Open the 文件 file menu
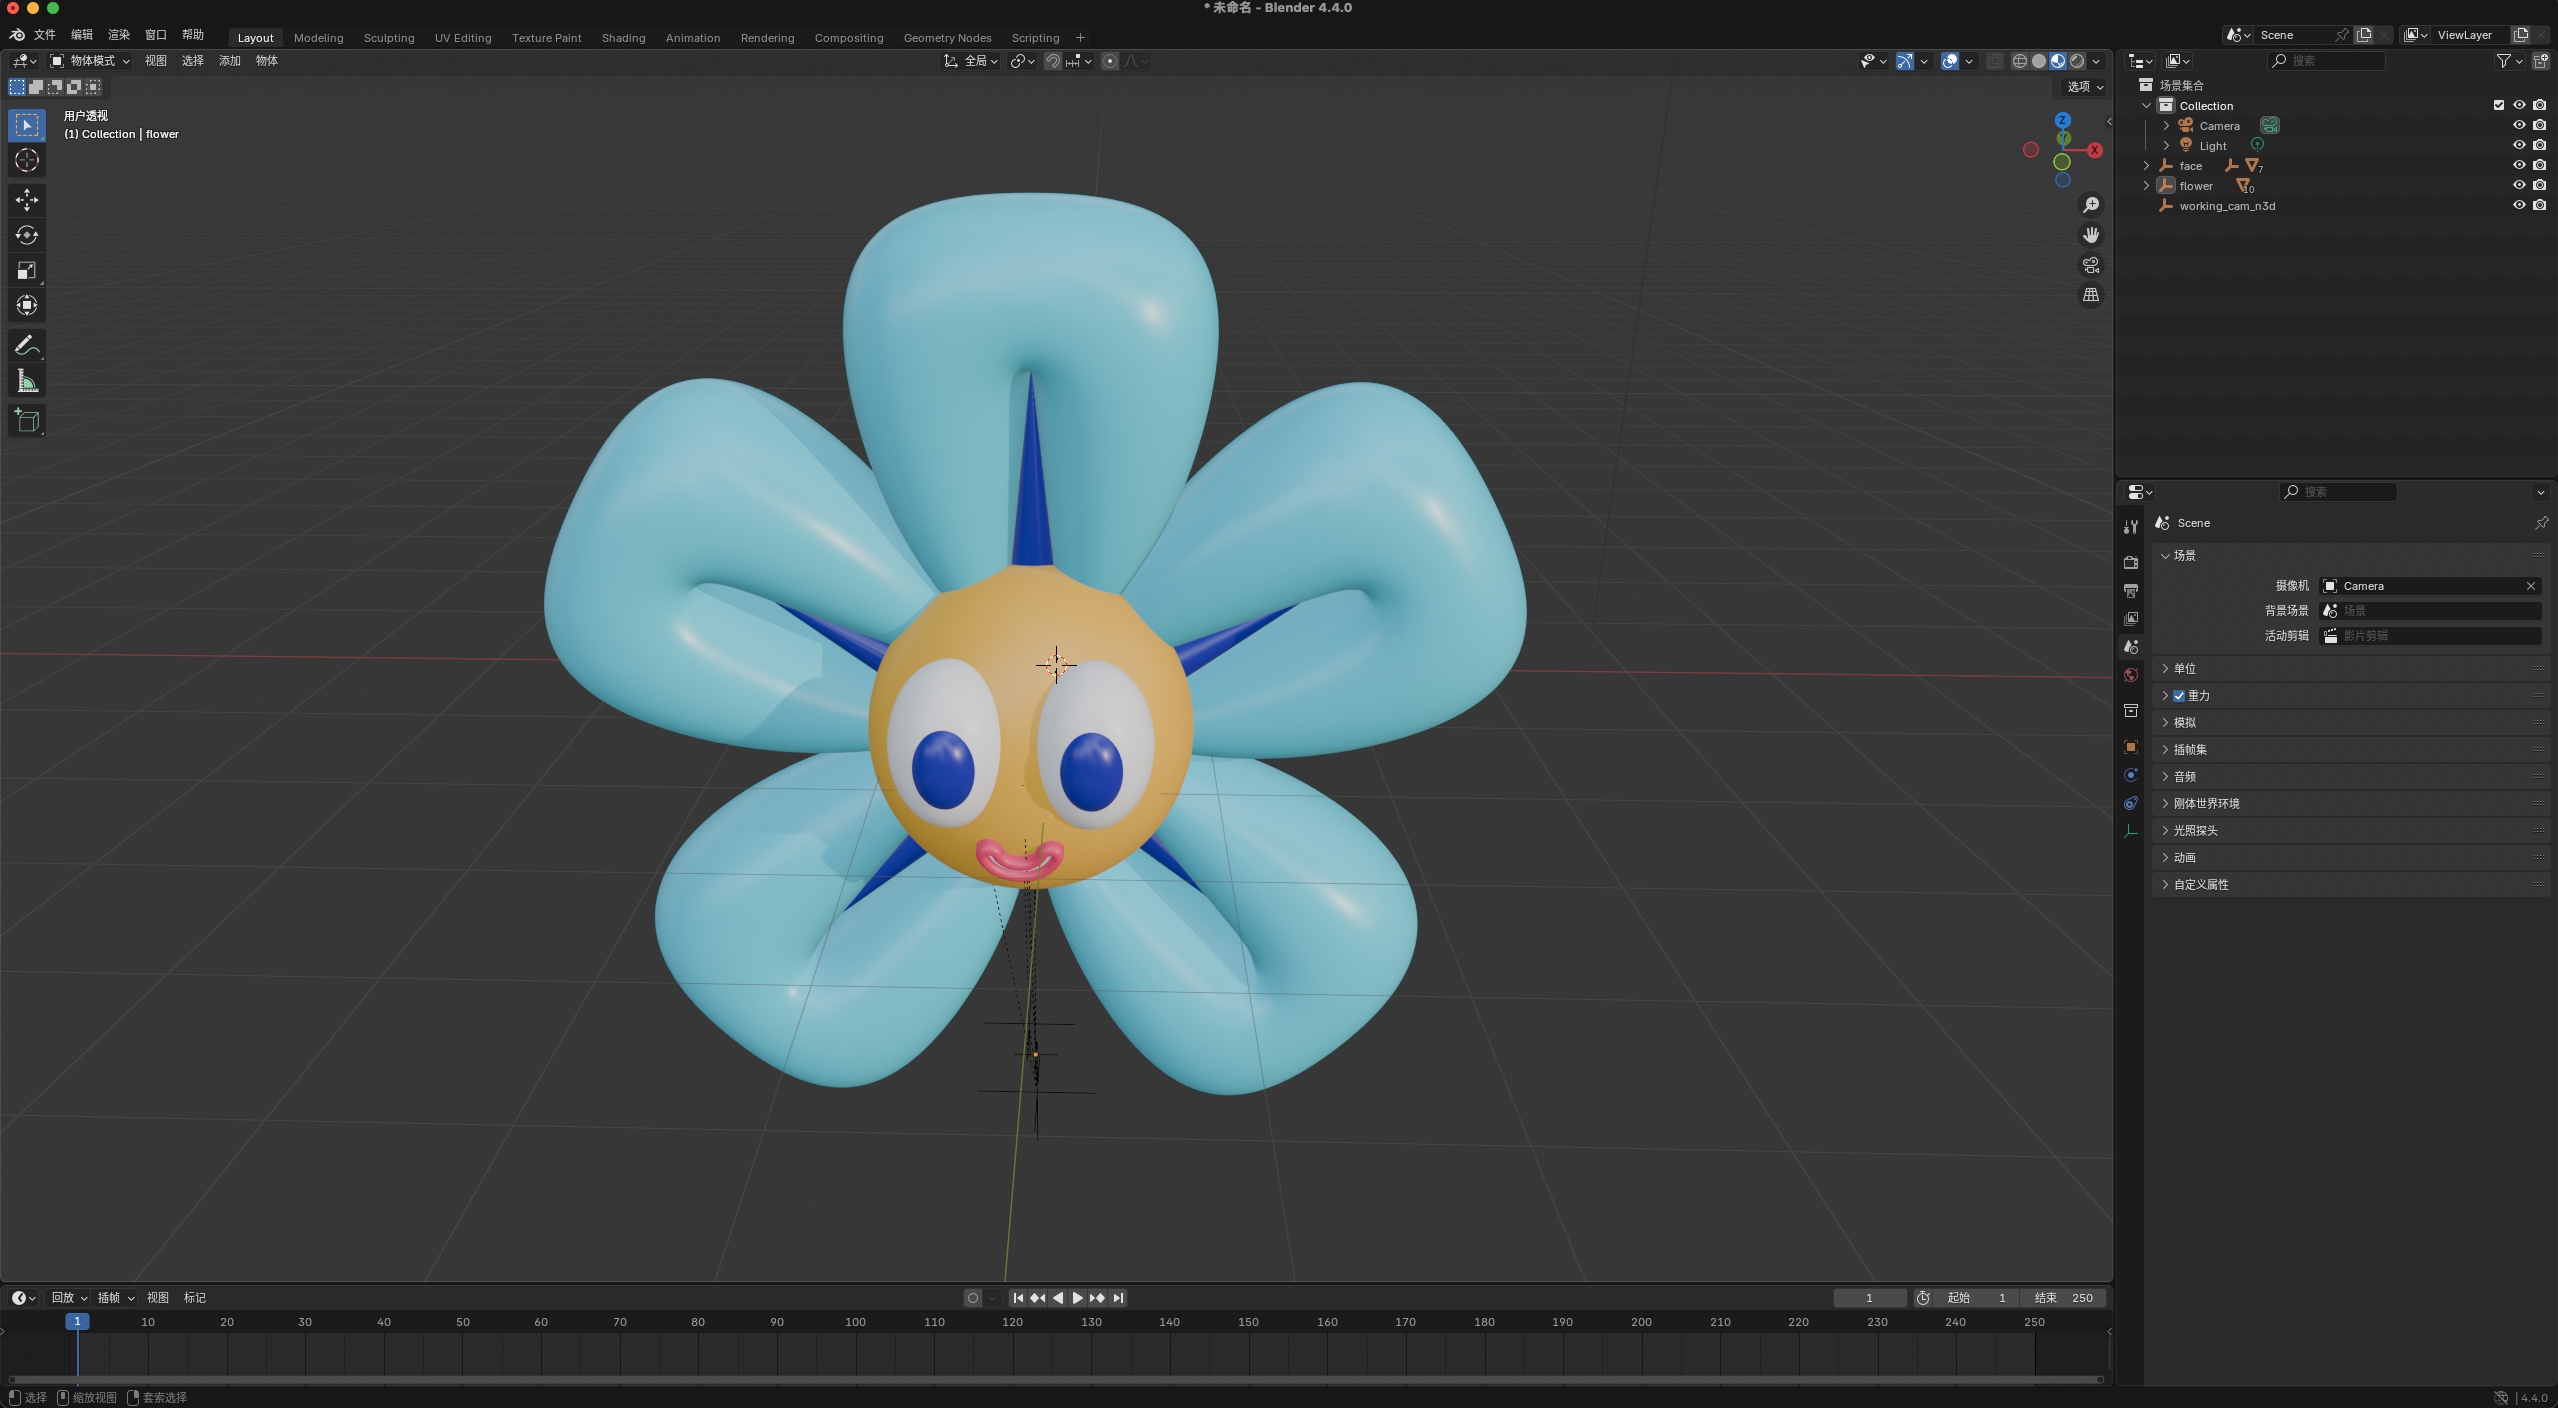2558x1408 pixels. pos(45,35)
